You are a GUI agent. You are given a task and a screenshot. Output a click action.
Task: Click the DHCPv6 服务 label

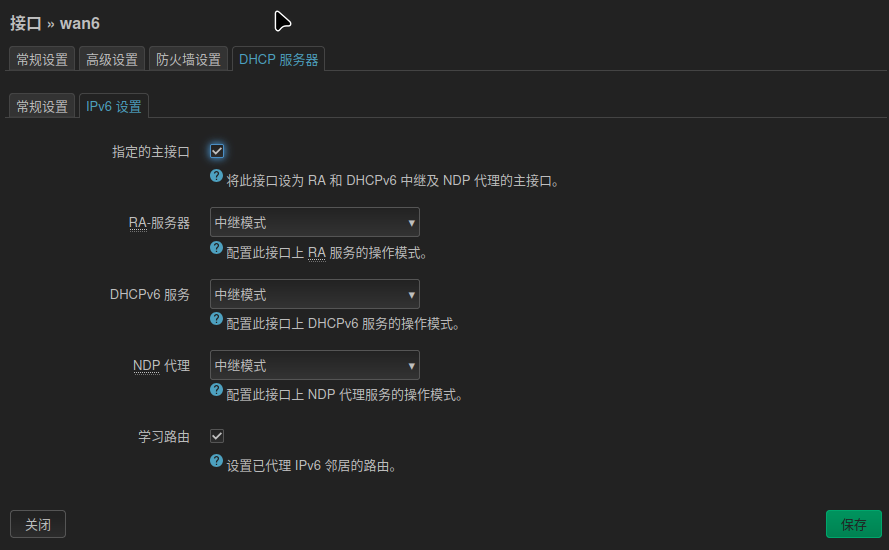[x=150, y=295]
